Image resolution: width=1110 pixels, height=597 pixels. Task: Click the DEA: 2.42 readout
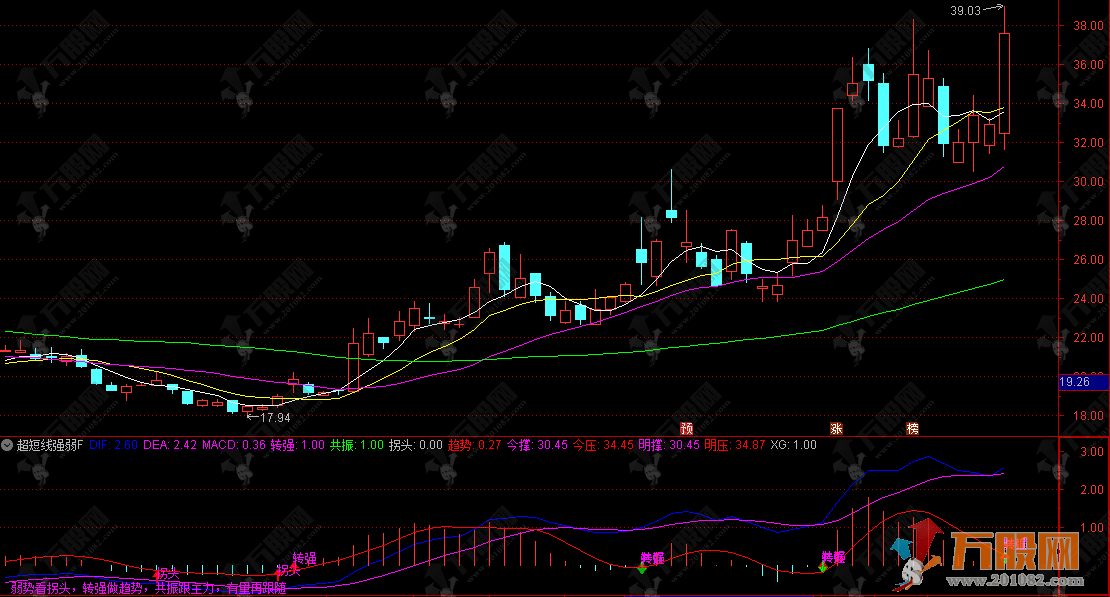(x=170, y=445)
